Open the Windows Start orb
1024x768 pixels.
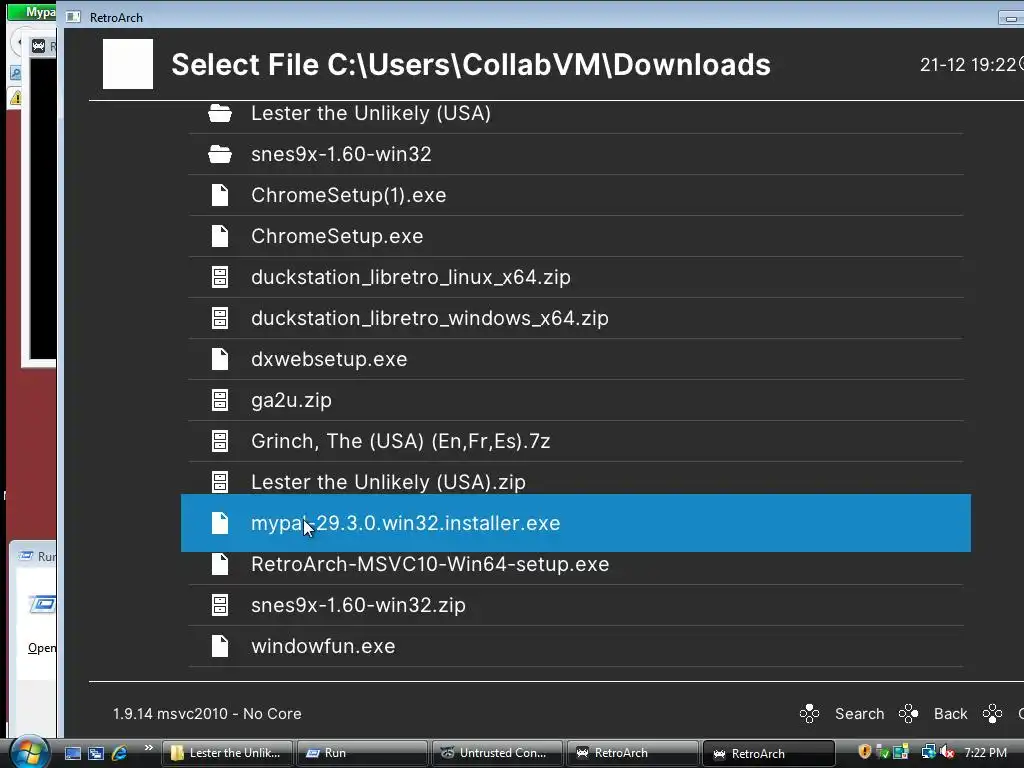click(29, 753)
